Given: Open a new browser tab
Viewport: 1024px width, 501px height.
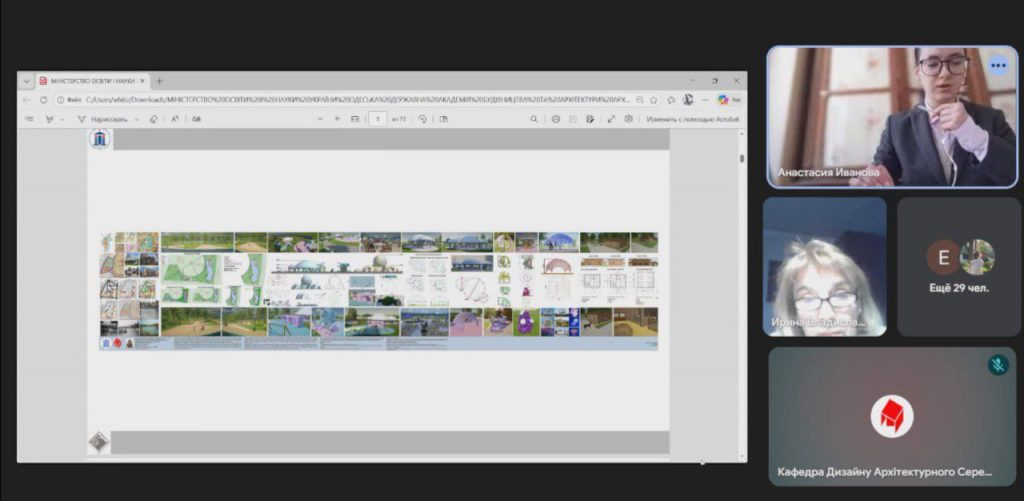Looking at the screenshot, I should pyautogui.click(x=159, y=81).
